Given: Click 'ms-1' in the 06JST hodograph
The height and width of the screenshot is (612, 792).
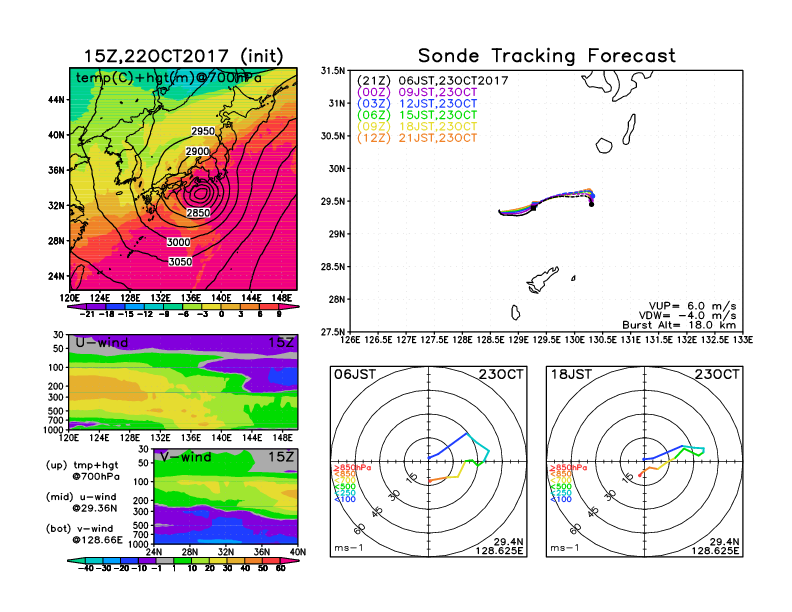Looking at the screenshot, I should point(349,548).
